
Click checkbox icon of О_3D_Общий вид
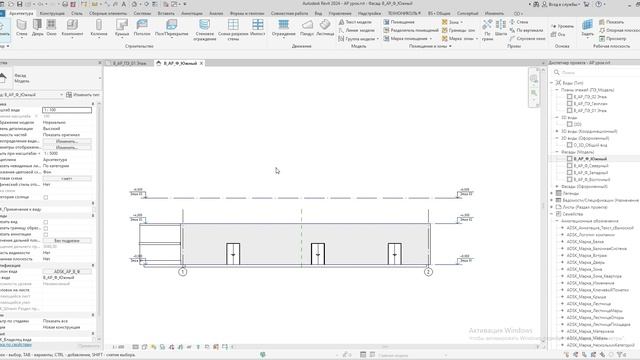tap(569, 145)
